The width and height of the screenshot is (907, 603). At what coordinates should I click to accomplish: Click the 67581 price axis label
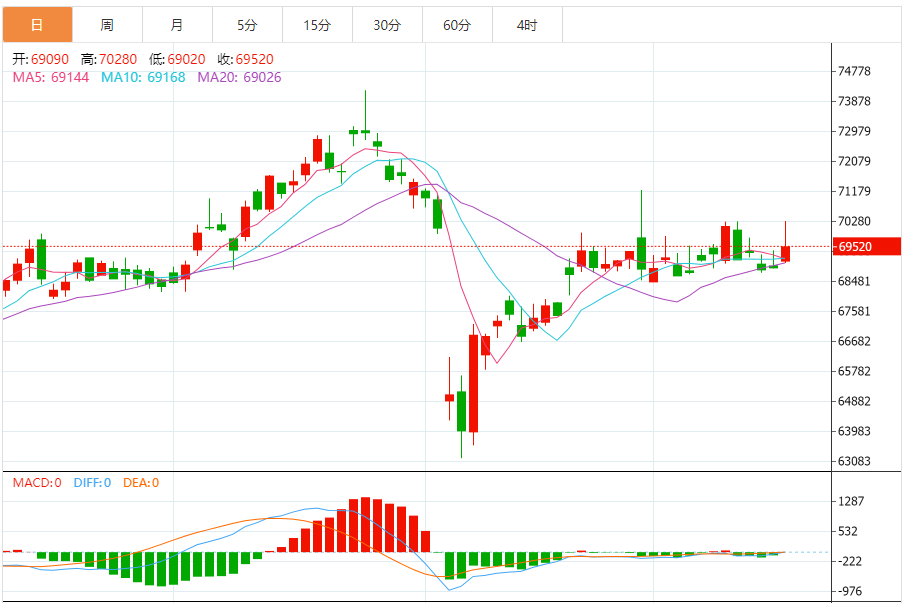854,311
